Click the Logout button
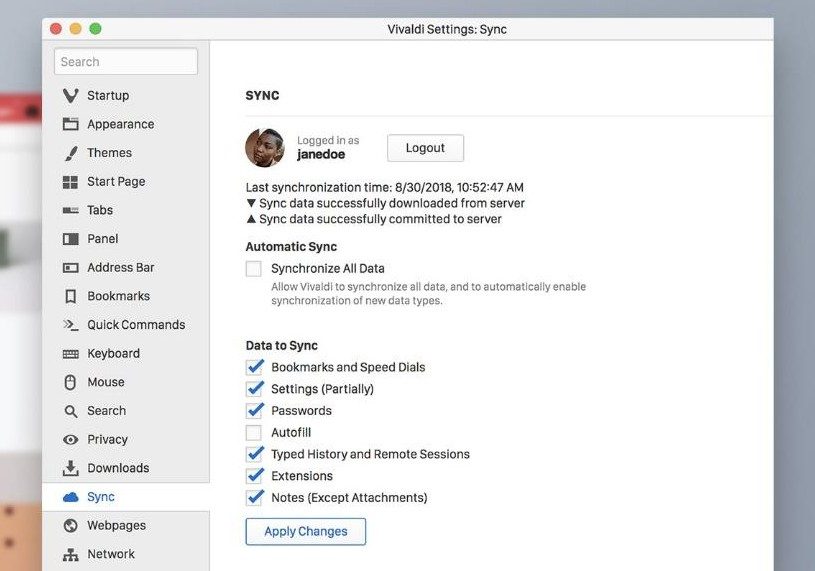The height and width of the screenshot is (571, 815). click(x=425, y=148)
